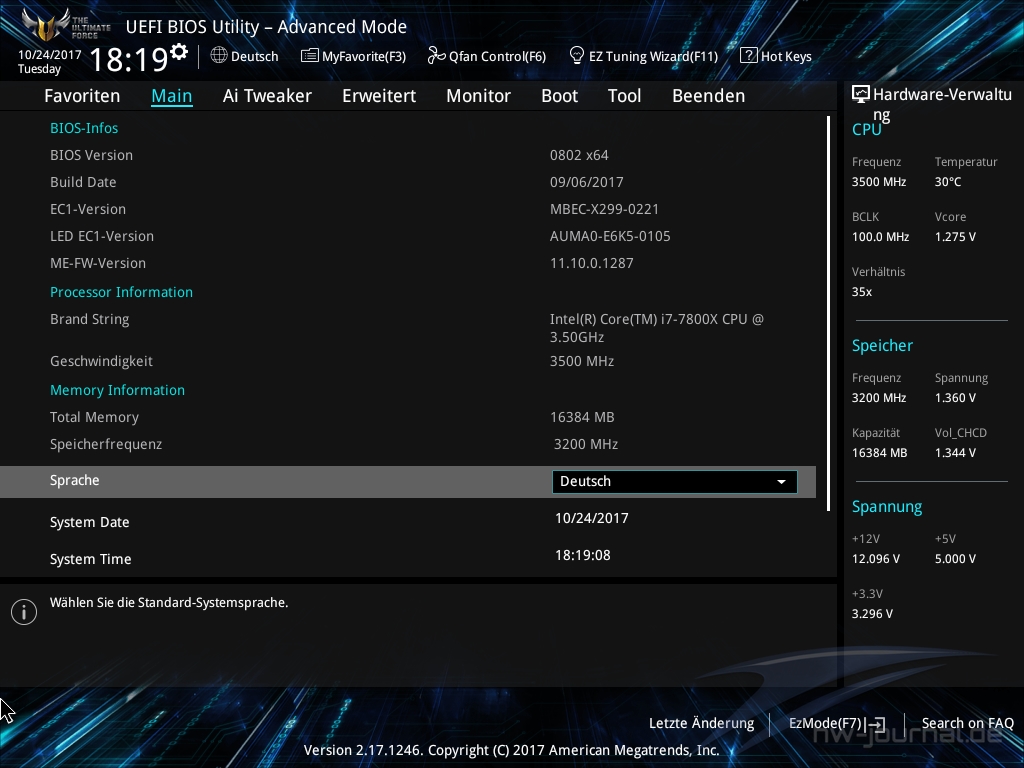
Task: Select the Deutsch language combo box
Action: click(675, 482)
